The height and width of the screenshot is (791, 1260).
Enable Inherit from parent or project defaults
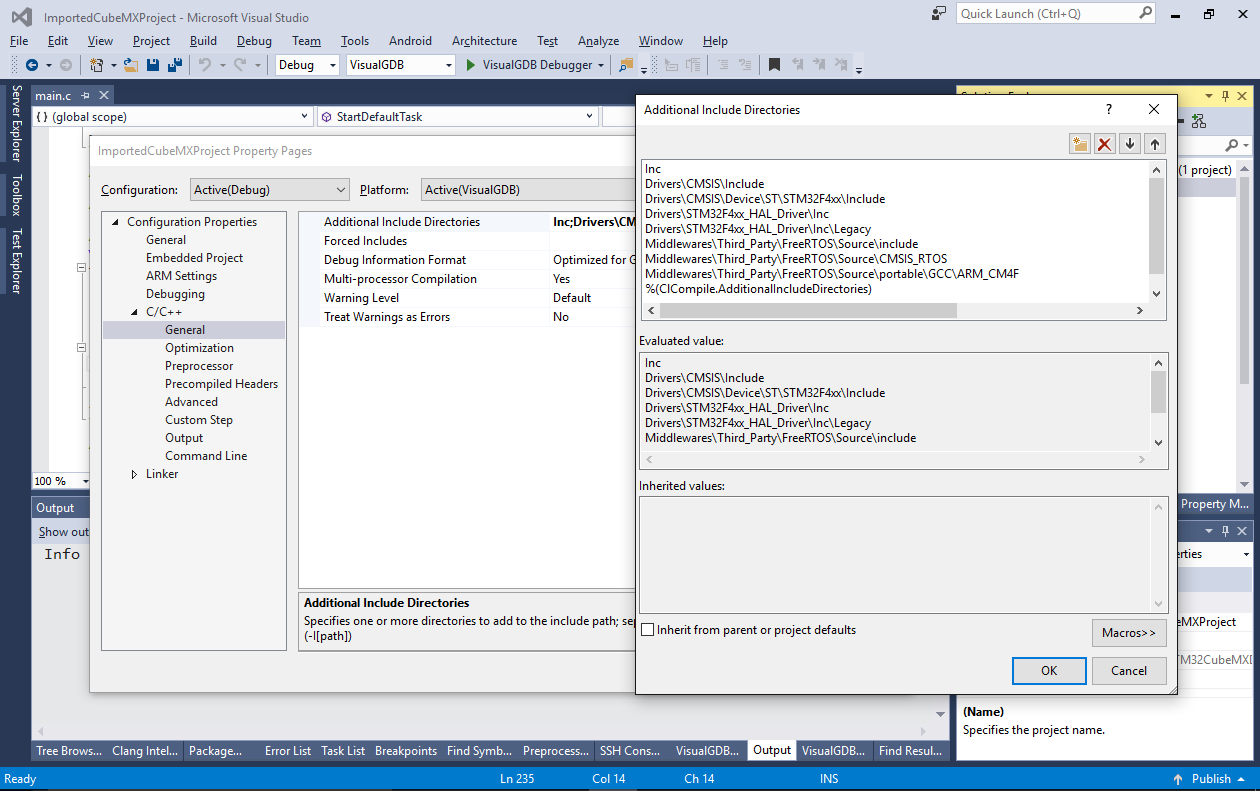pyautogui.click(x=648, y=630)
